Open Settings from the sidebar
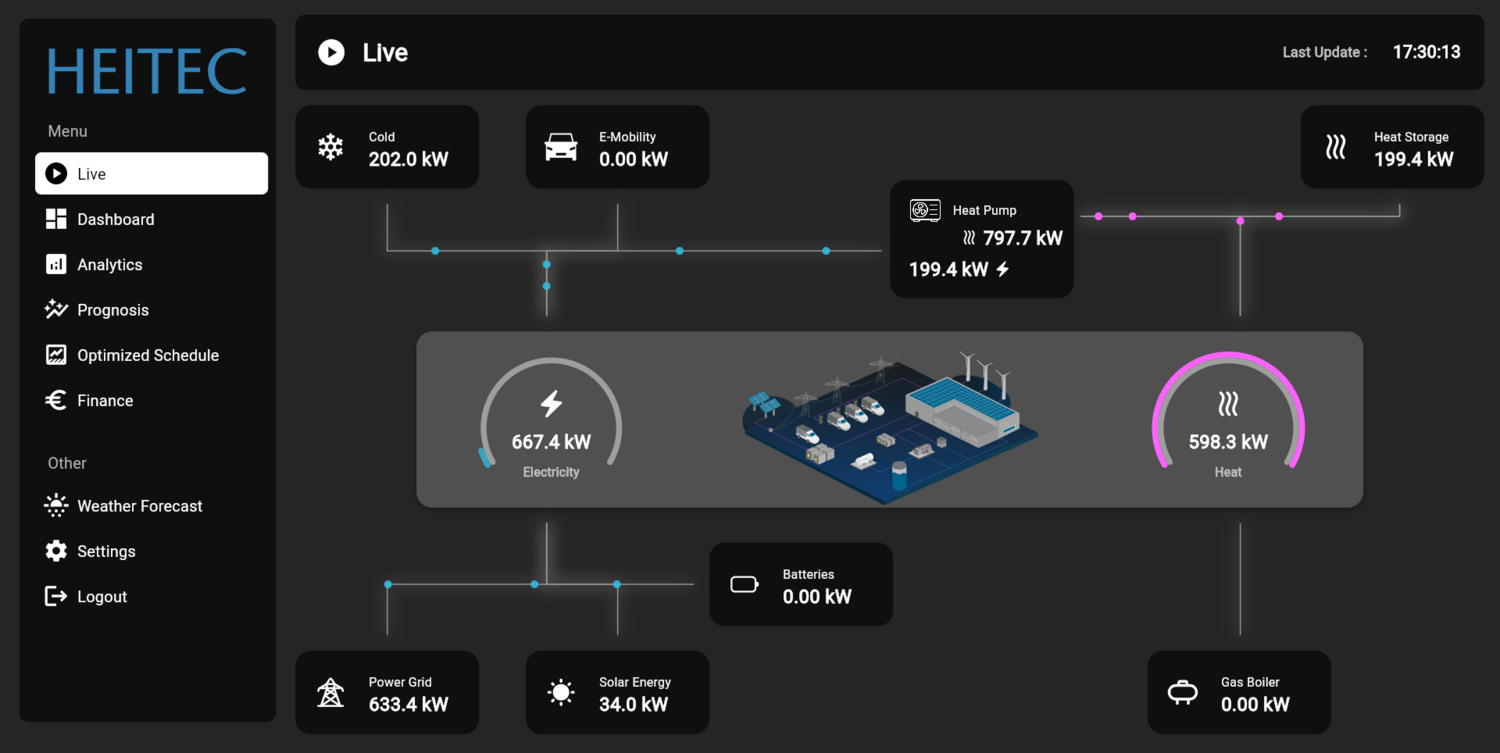Viewport: 1500px width, 753px height. coord(106,551)
